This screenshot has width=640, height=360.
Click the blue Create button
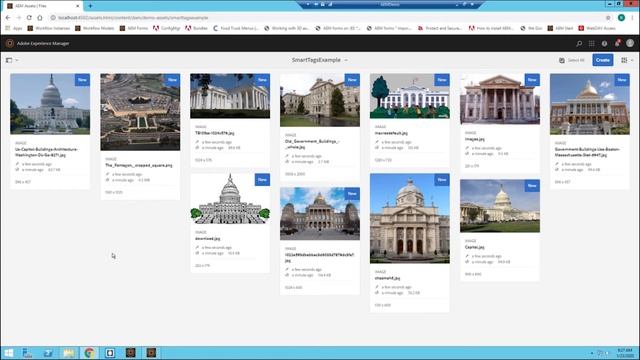click(x=602, y=60)
